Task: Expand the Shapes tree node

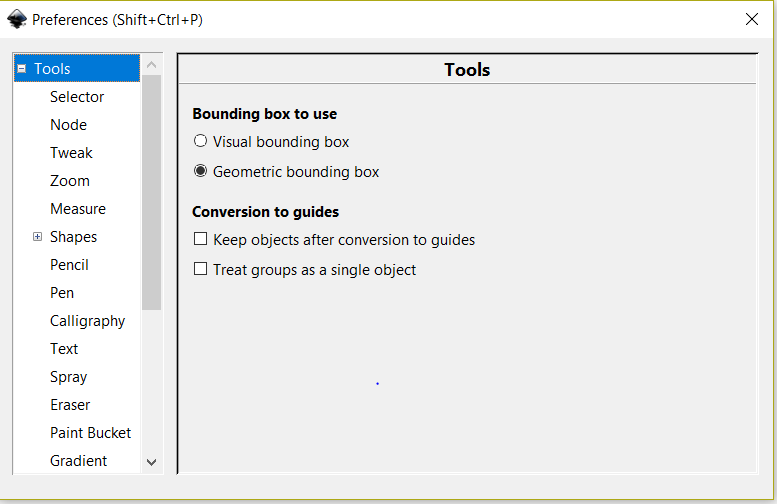Action: 38,237
